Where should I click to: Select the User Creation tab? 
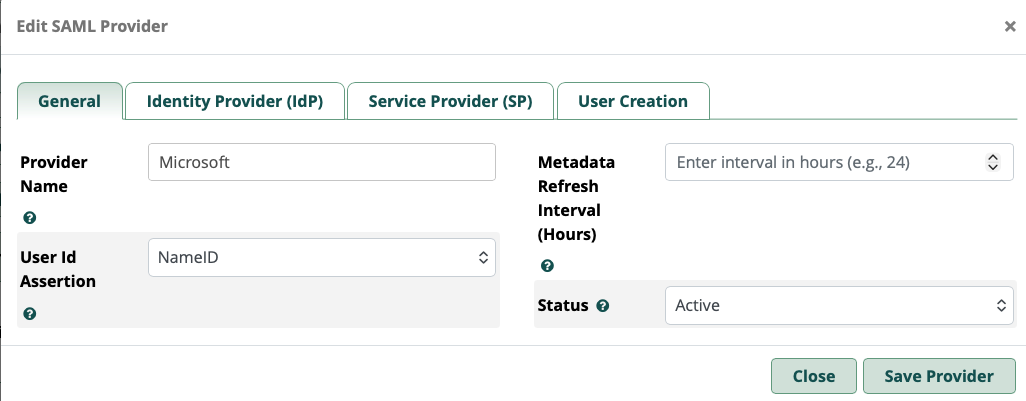click(x=632, y=101)
